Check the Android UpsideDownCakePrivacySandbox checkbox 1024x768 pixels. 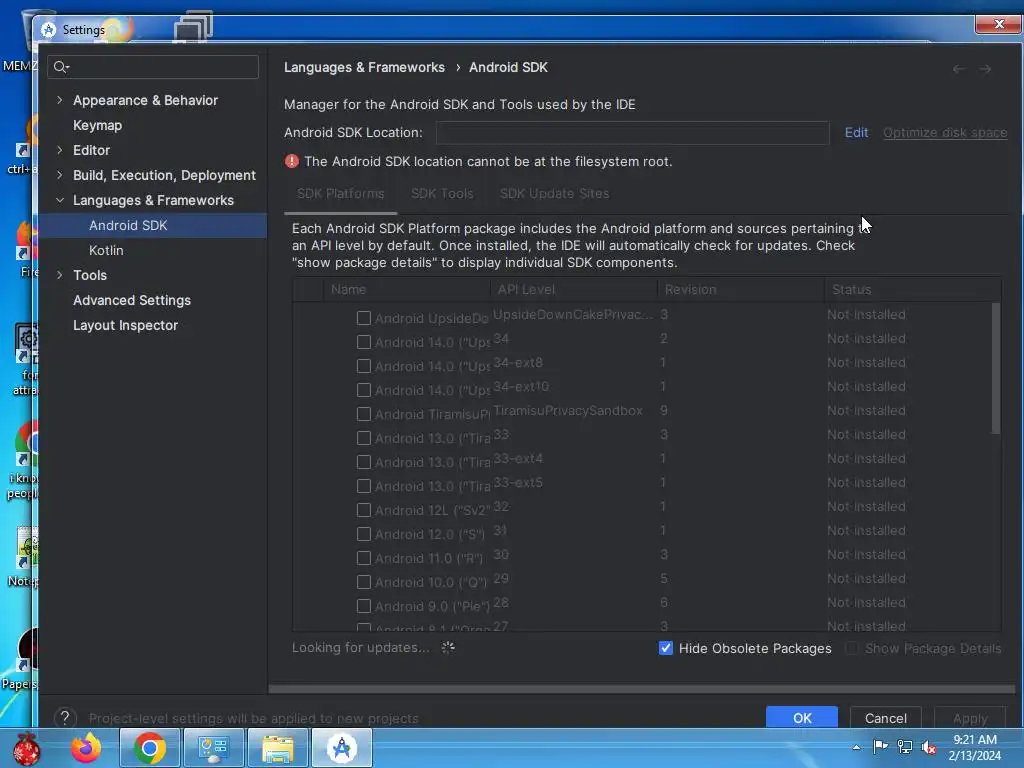coord(364,318)
